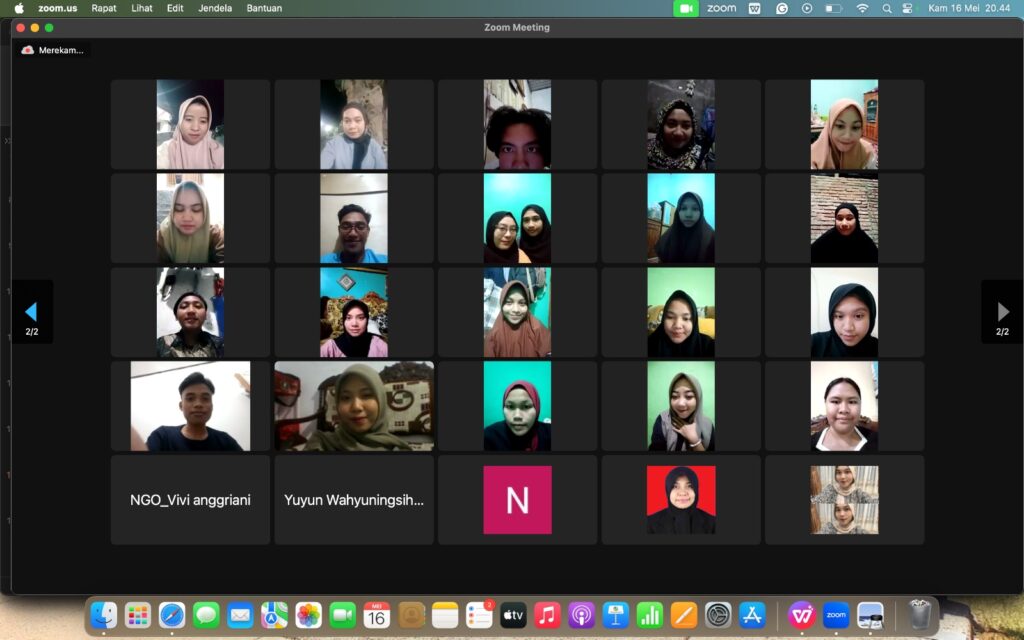This screenshot has height=640, width=1024.
Task: Open the Jendela menu
Action: click(x=215, y=8)
